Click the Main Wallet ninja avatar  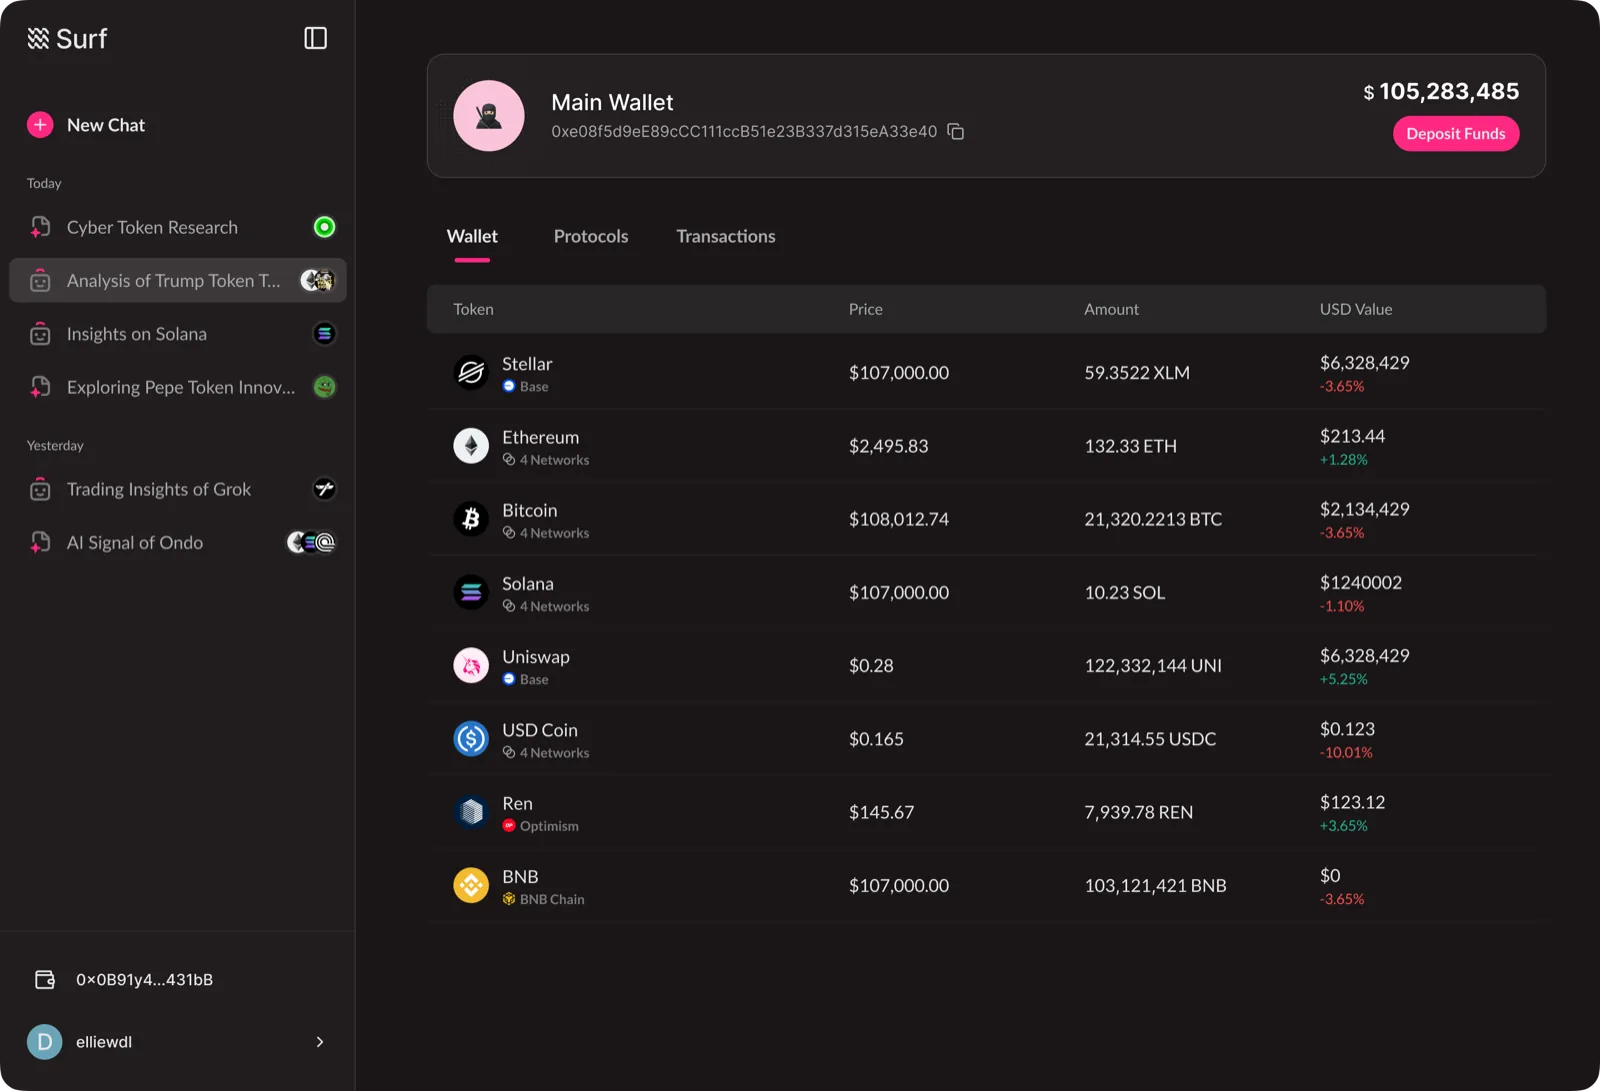(489, 116)
